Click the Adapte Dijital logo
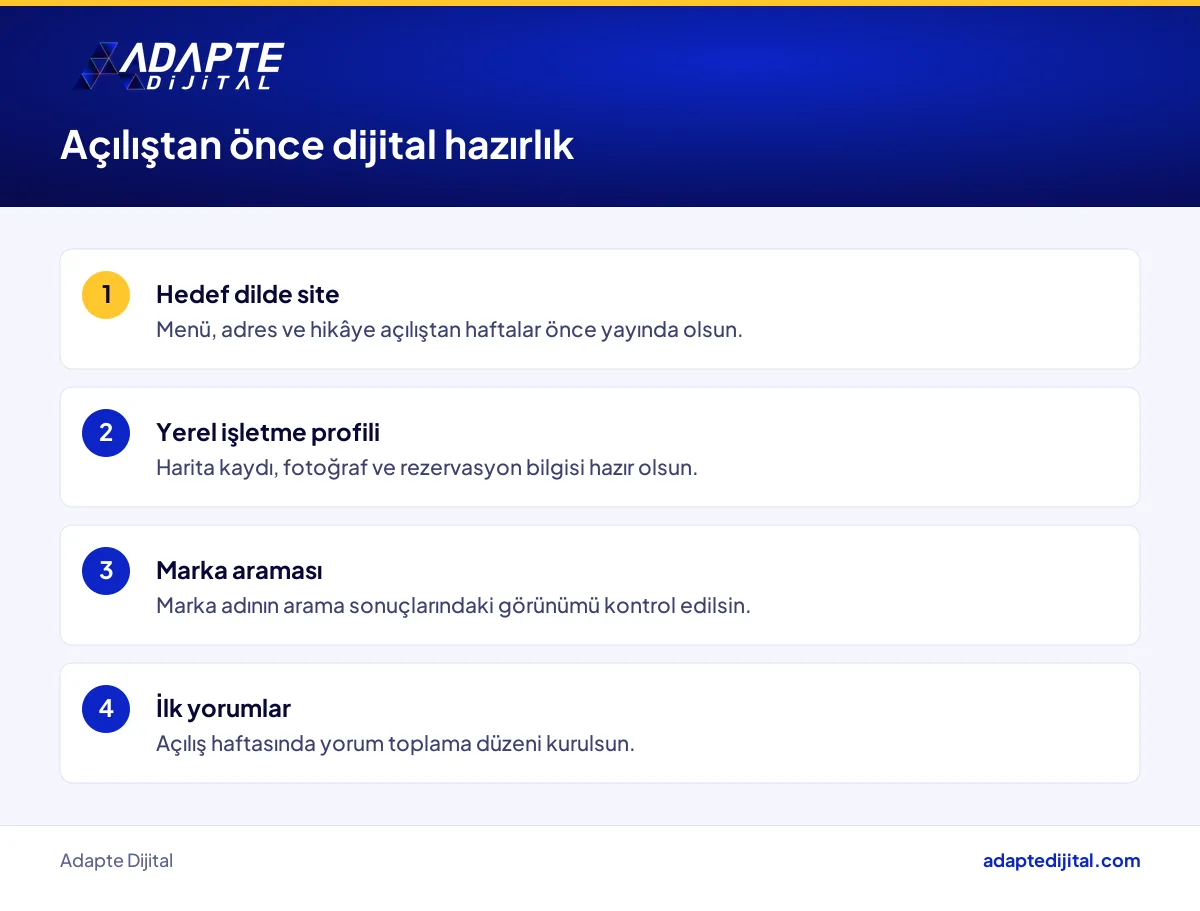 click(180, 67)
